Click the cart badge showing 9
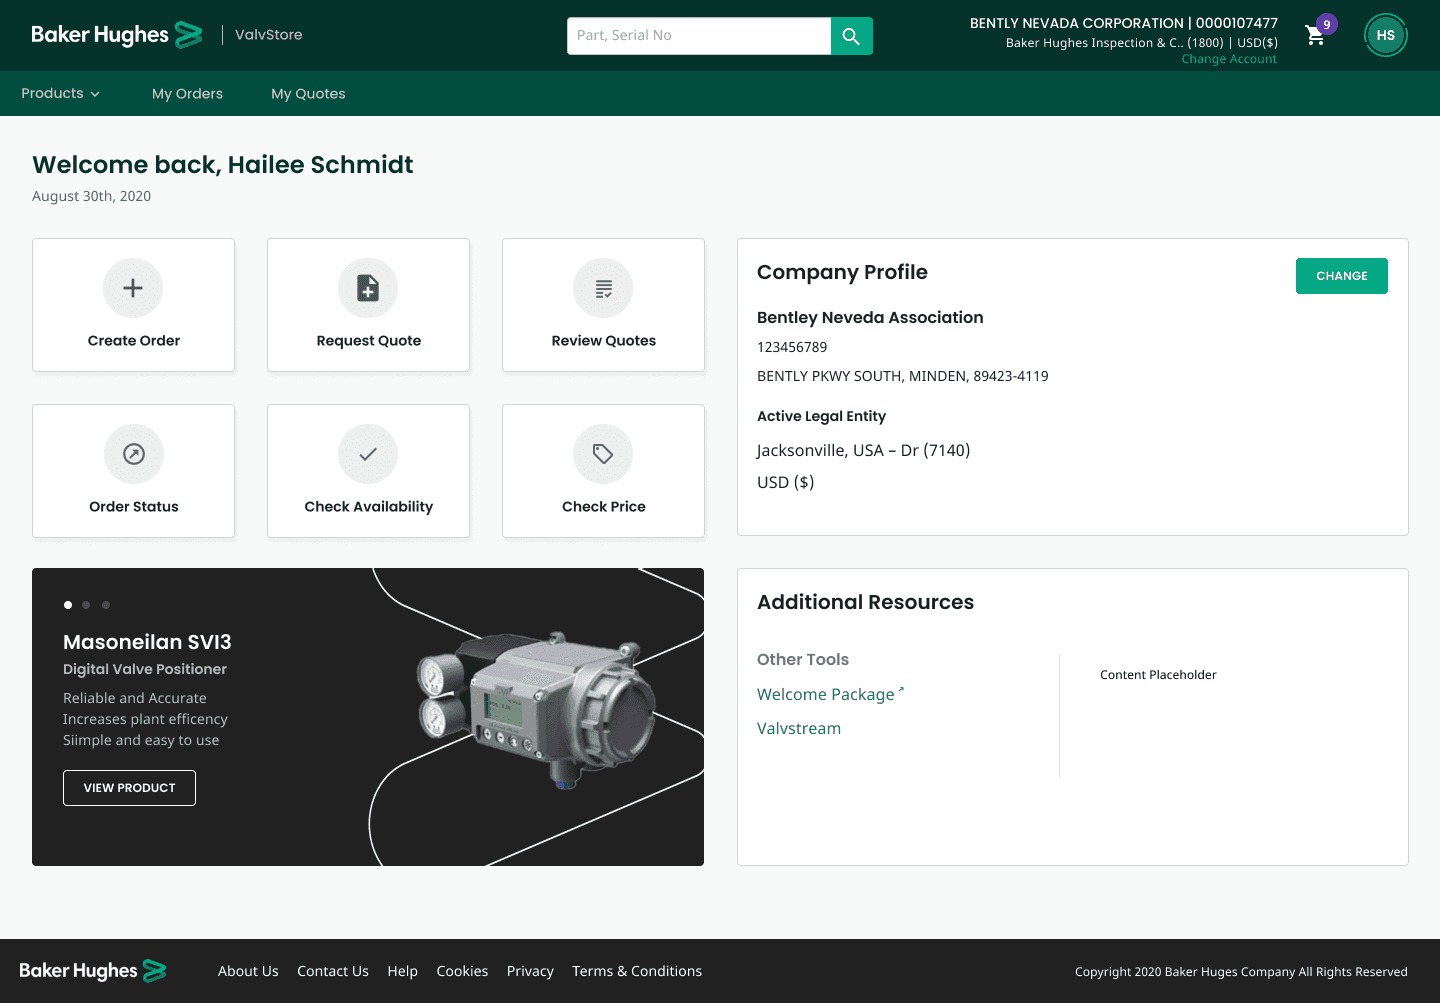1440x1003 pixels. (1327, 24)
